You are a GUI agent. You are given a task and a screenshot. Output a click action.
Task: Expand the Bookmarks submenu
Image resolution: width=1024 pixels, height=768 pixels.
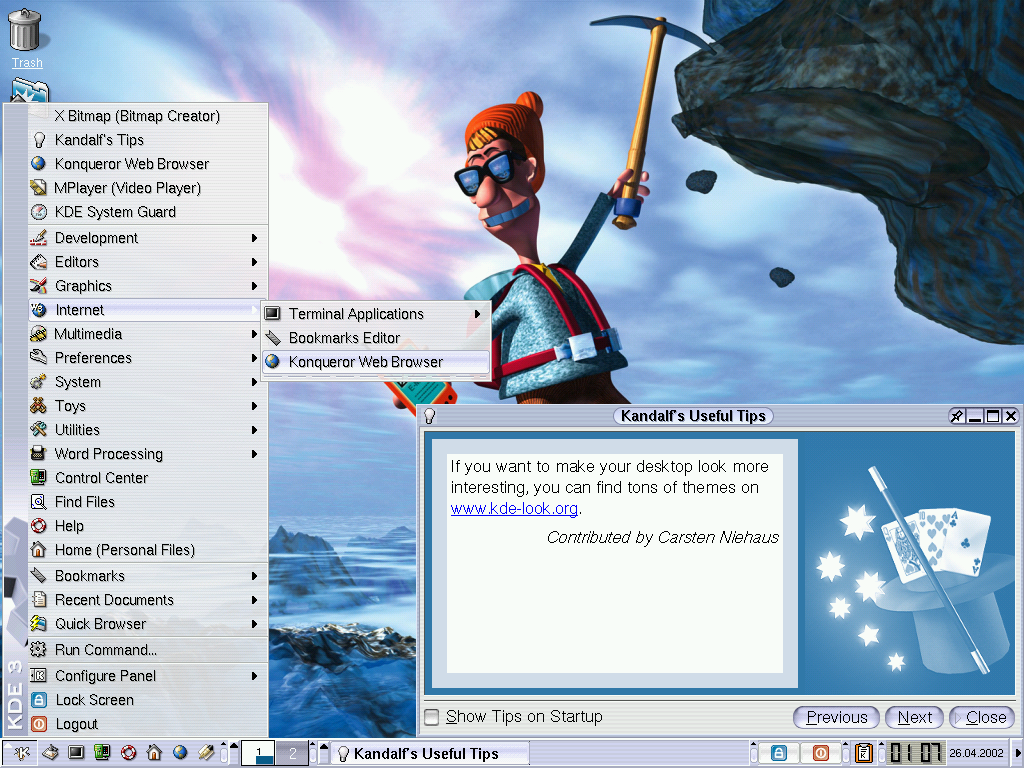click(x=148, y=576)
